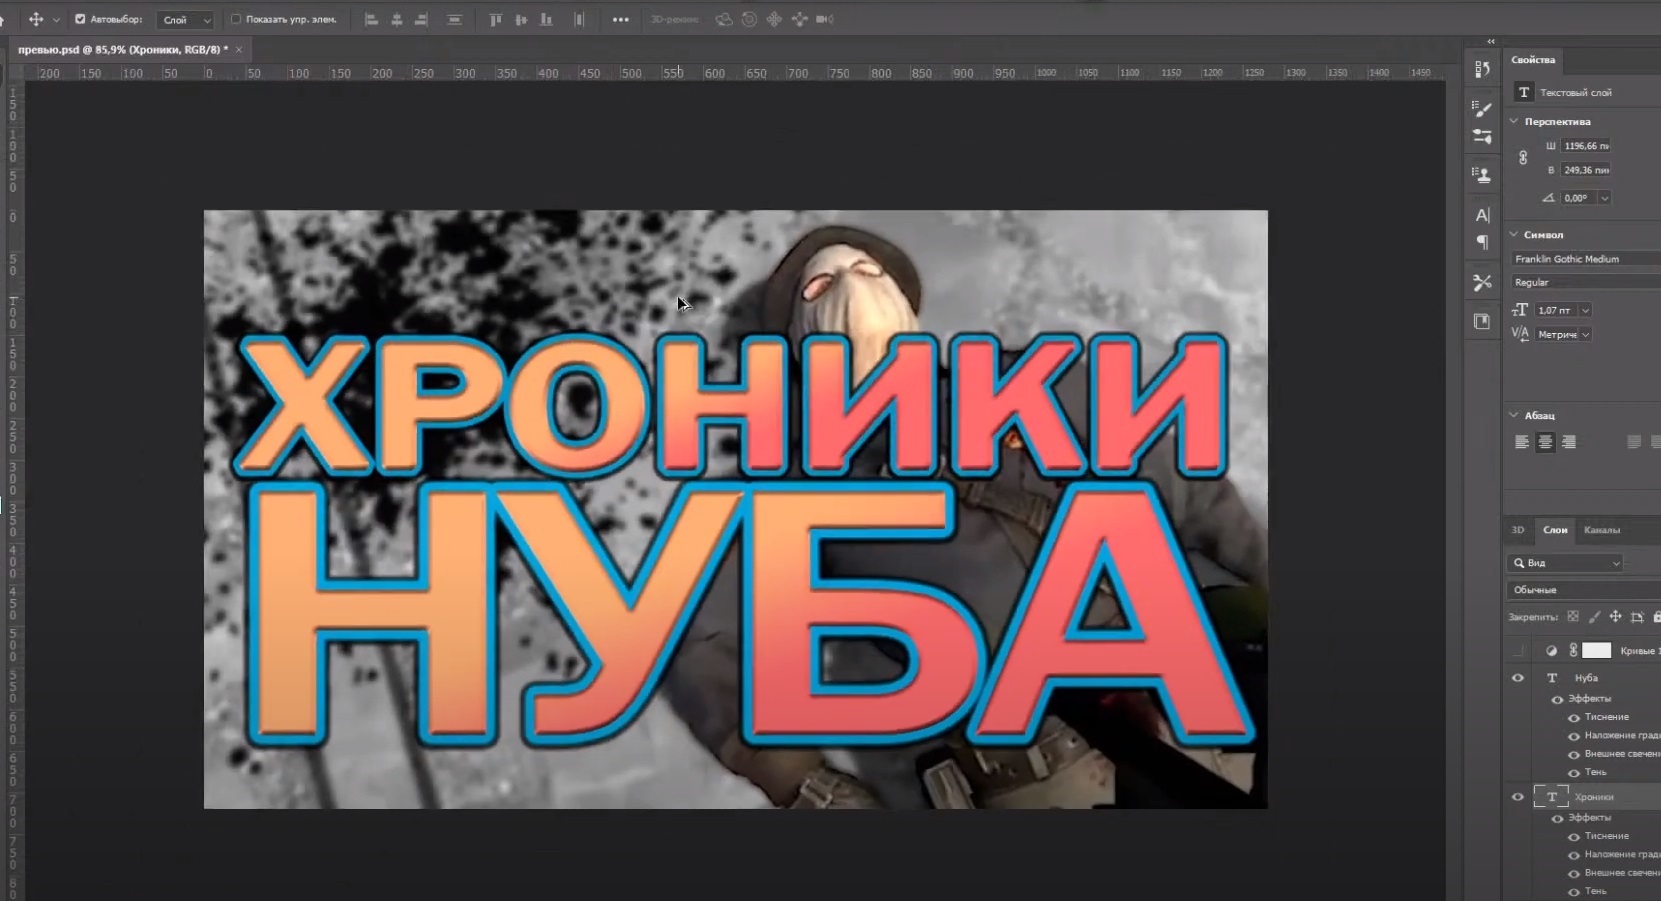Viewport: 1661px width, 901px height.
Task: Open the Paragraph panel icon
Action: [x=1482, y=242]
